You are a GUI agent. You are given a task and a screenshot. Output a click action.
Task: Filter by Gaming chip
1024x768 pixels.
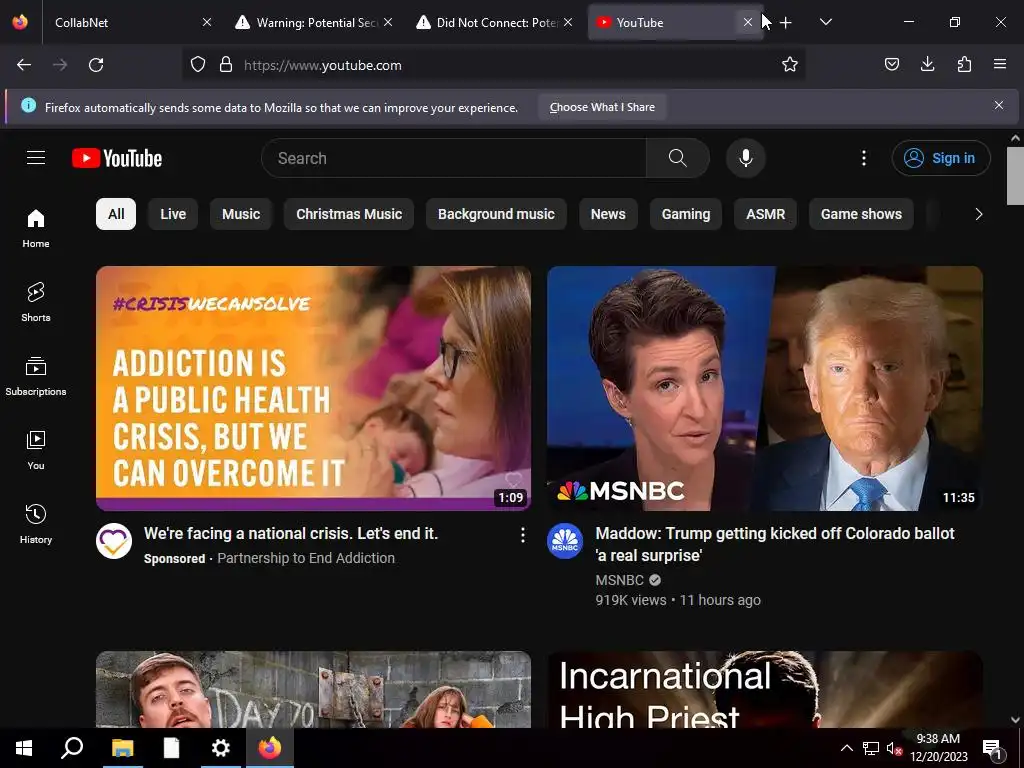click(x=686, y=214)
